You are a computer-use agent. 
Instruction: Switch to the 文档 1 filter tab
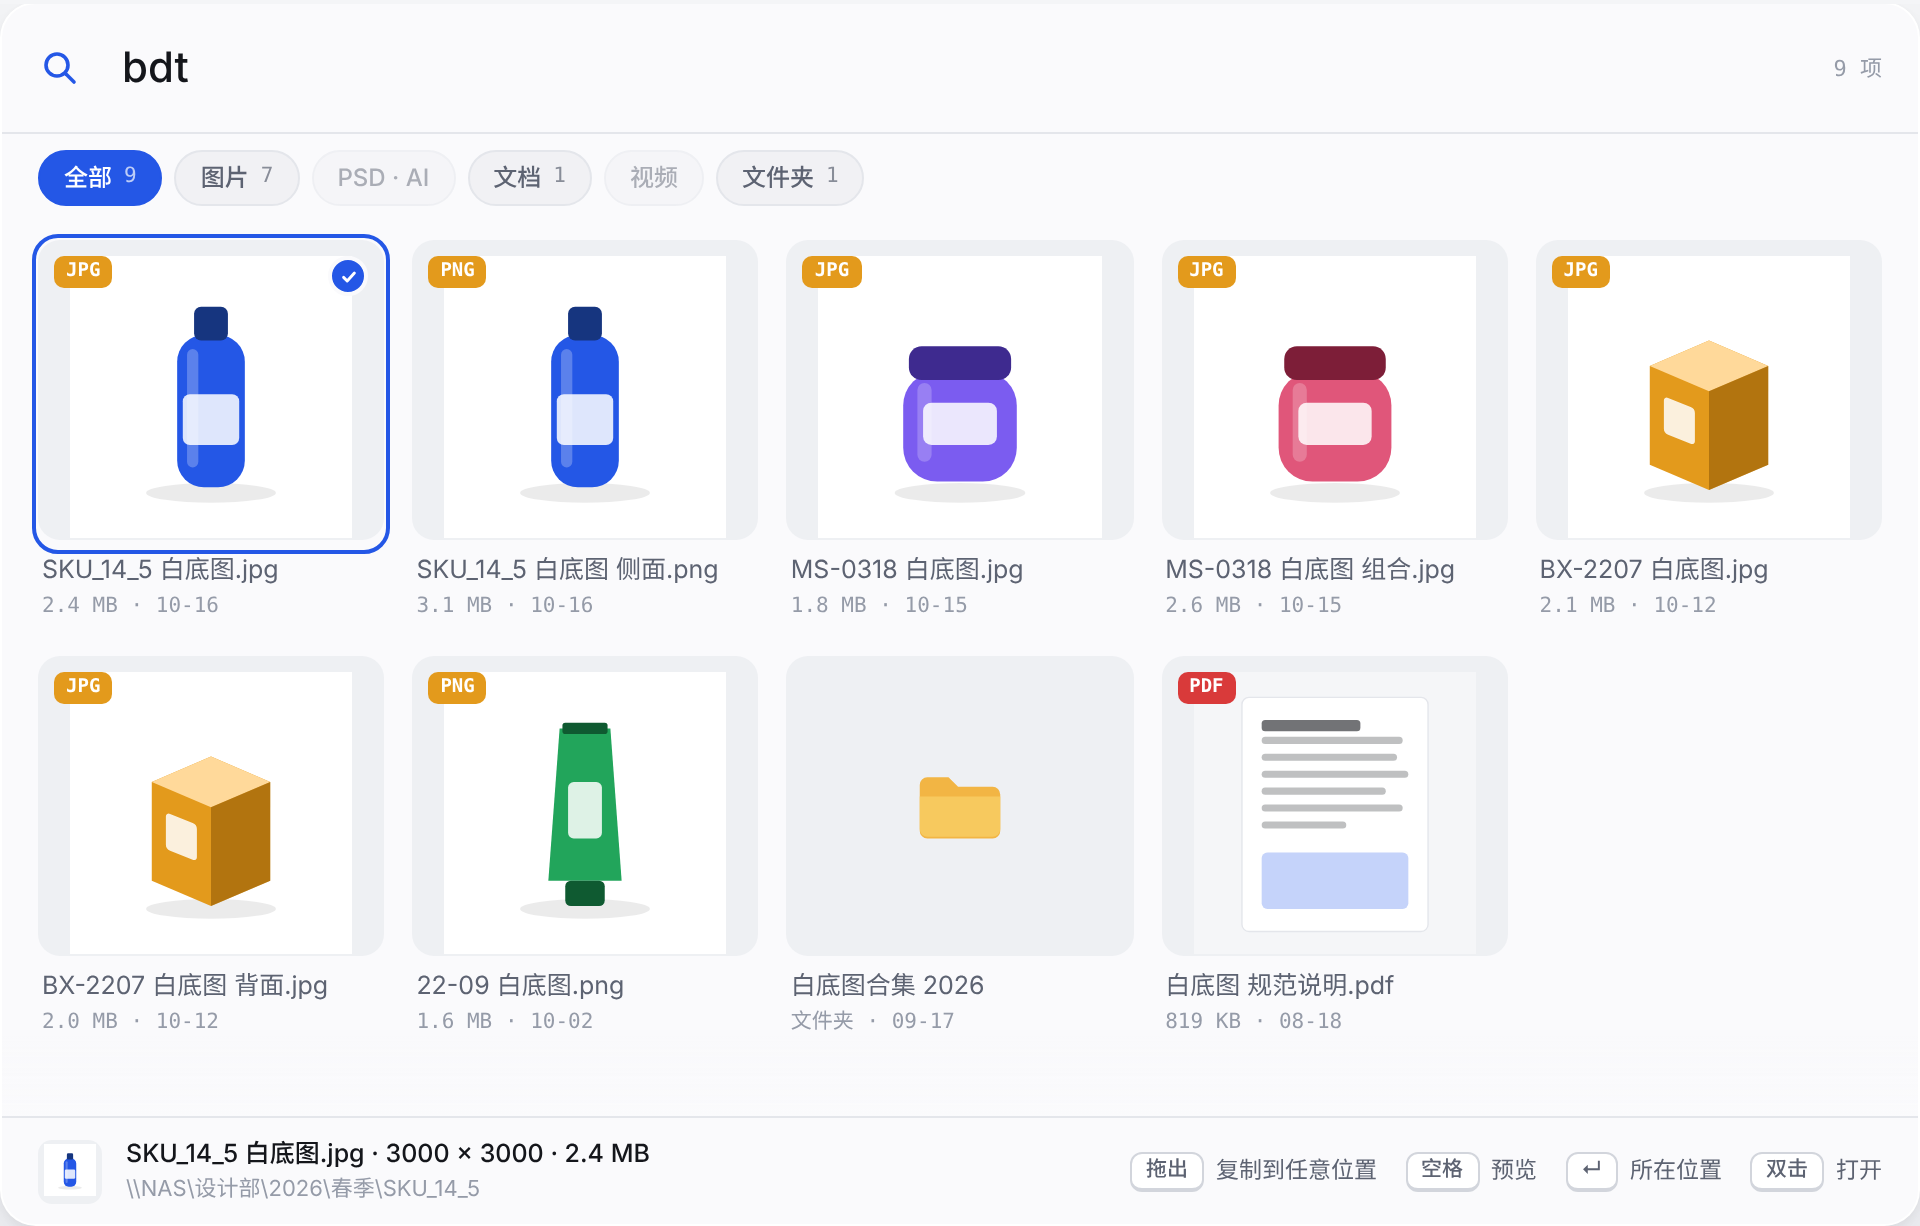coord(529,177)
